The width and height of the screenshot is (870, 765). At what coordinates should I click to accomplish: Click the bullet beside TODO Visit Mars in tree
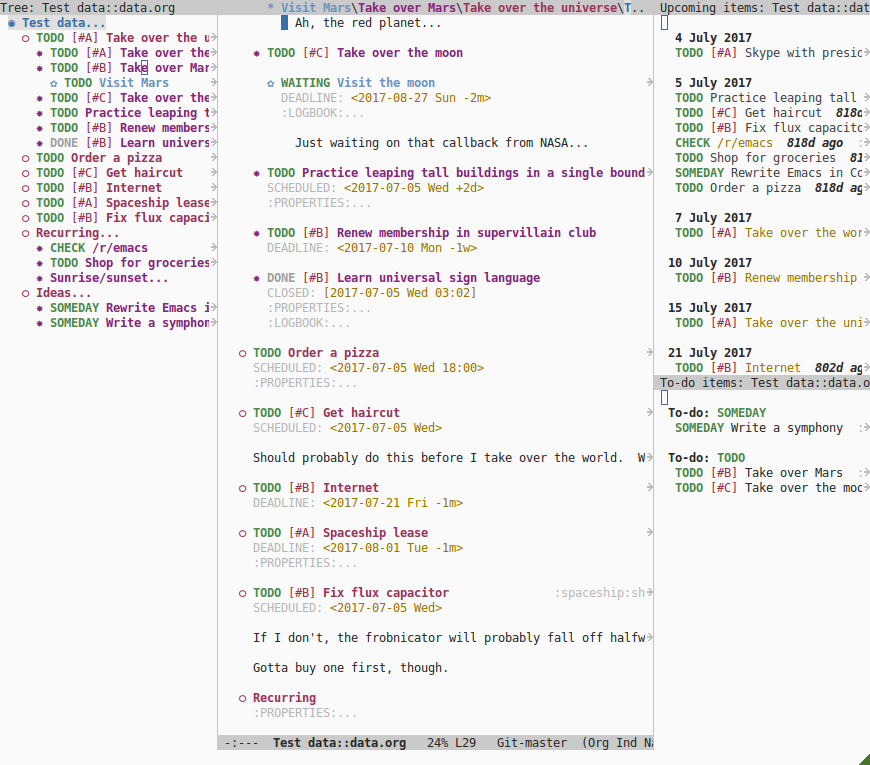pos(53,83)
